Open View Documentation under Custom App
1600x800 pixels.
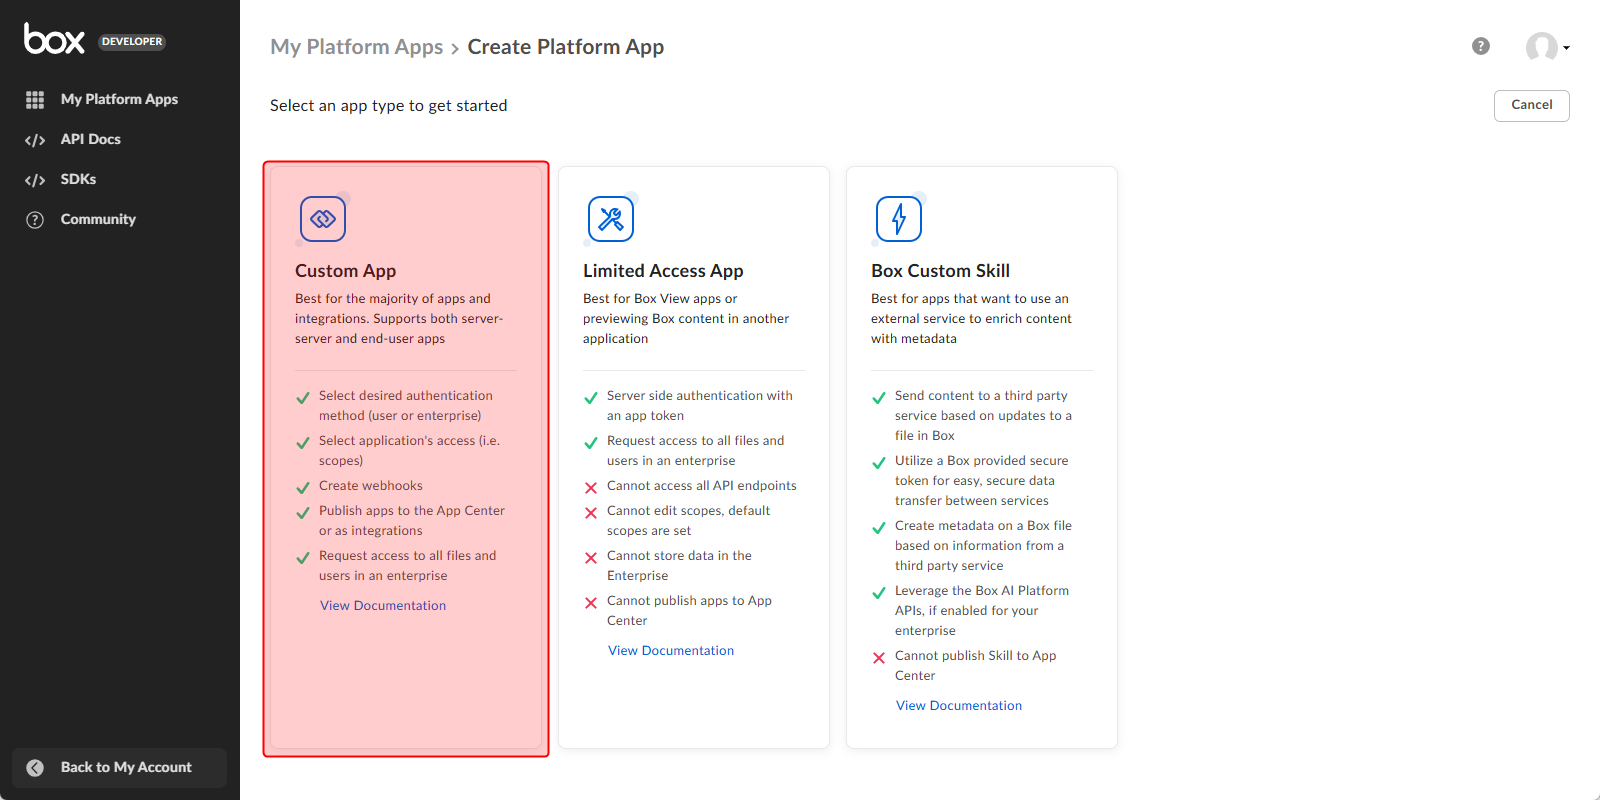click(x=383, y=606)
